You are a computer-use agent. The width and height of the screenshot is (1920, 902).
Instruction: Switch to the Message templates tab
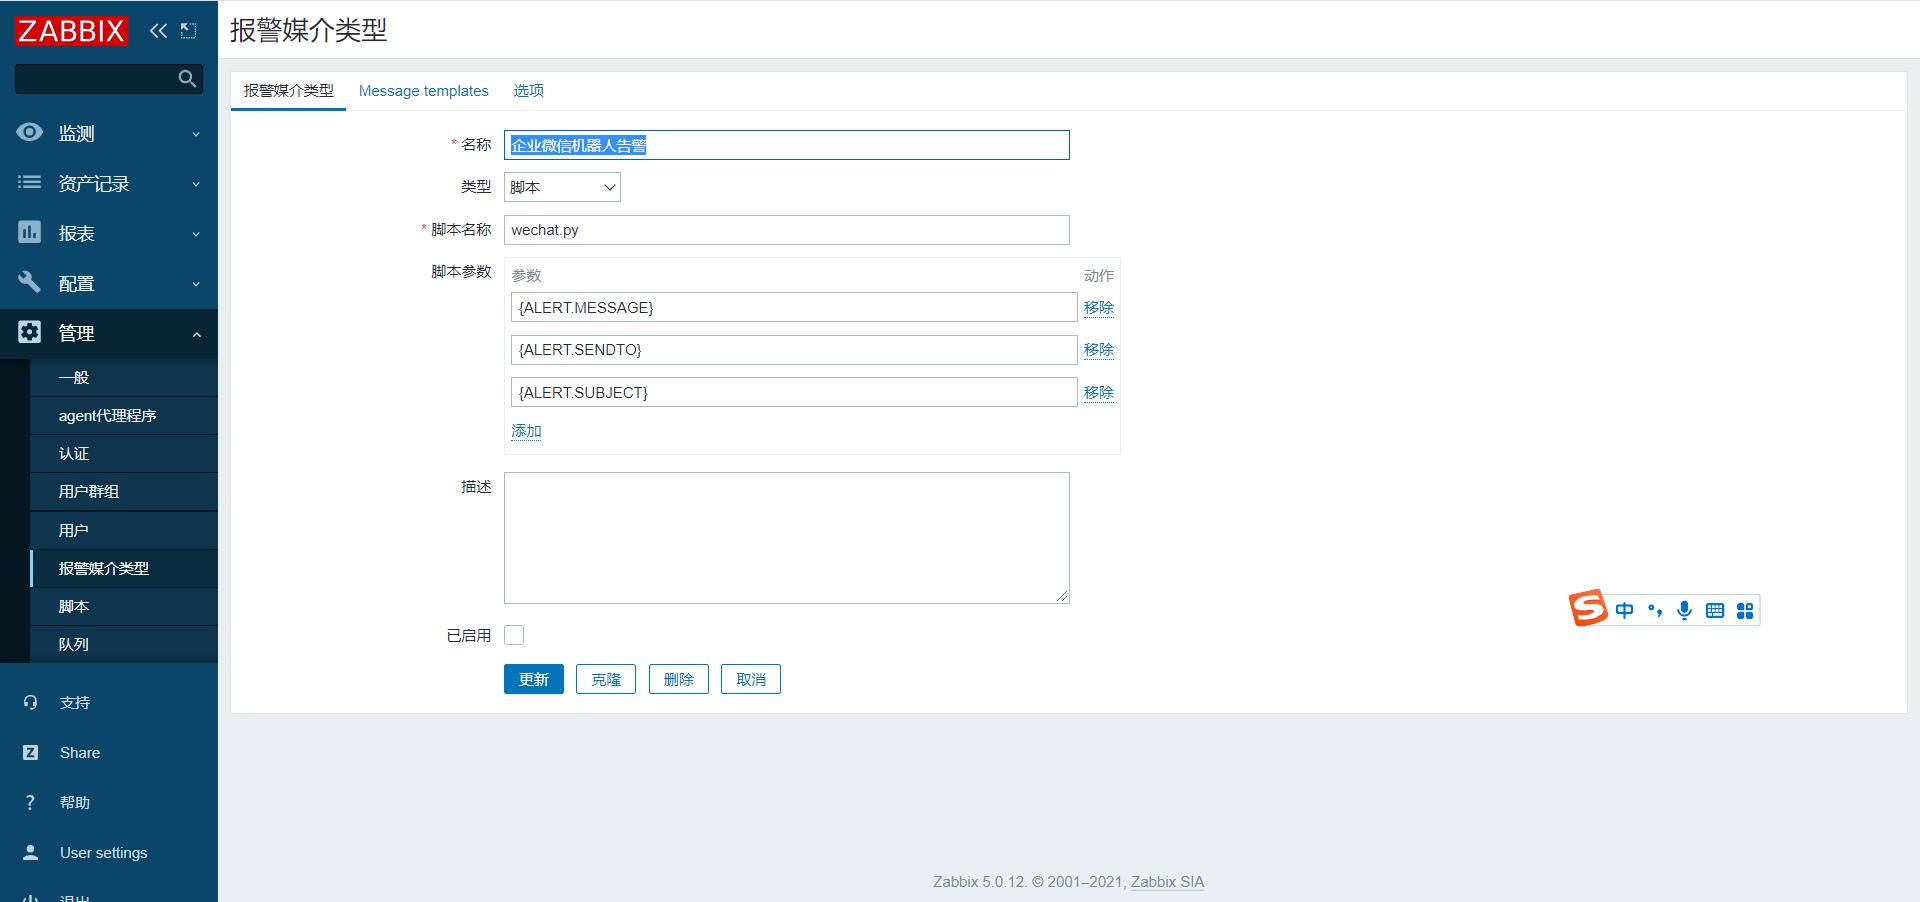424,90
